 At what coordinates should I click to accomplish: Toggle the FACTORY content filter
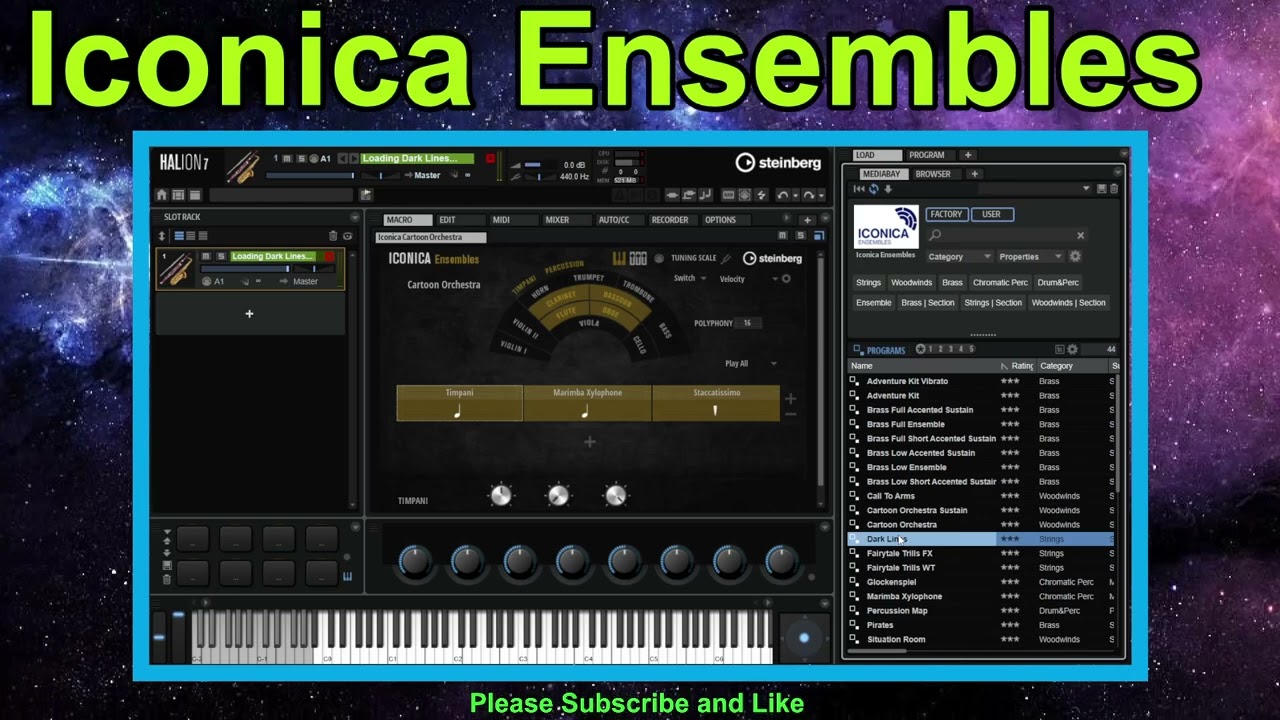click(946, 214)
